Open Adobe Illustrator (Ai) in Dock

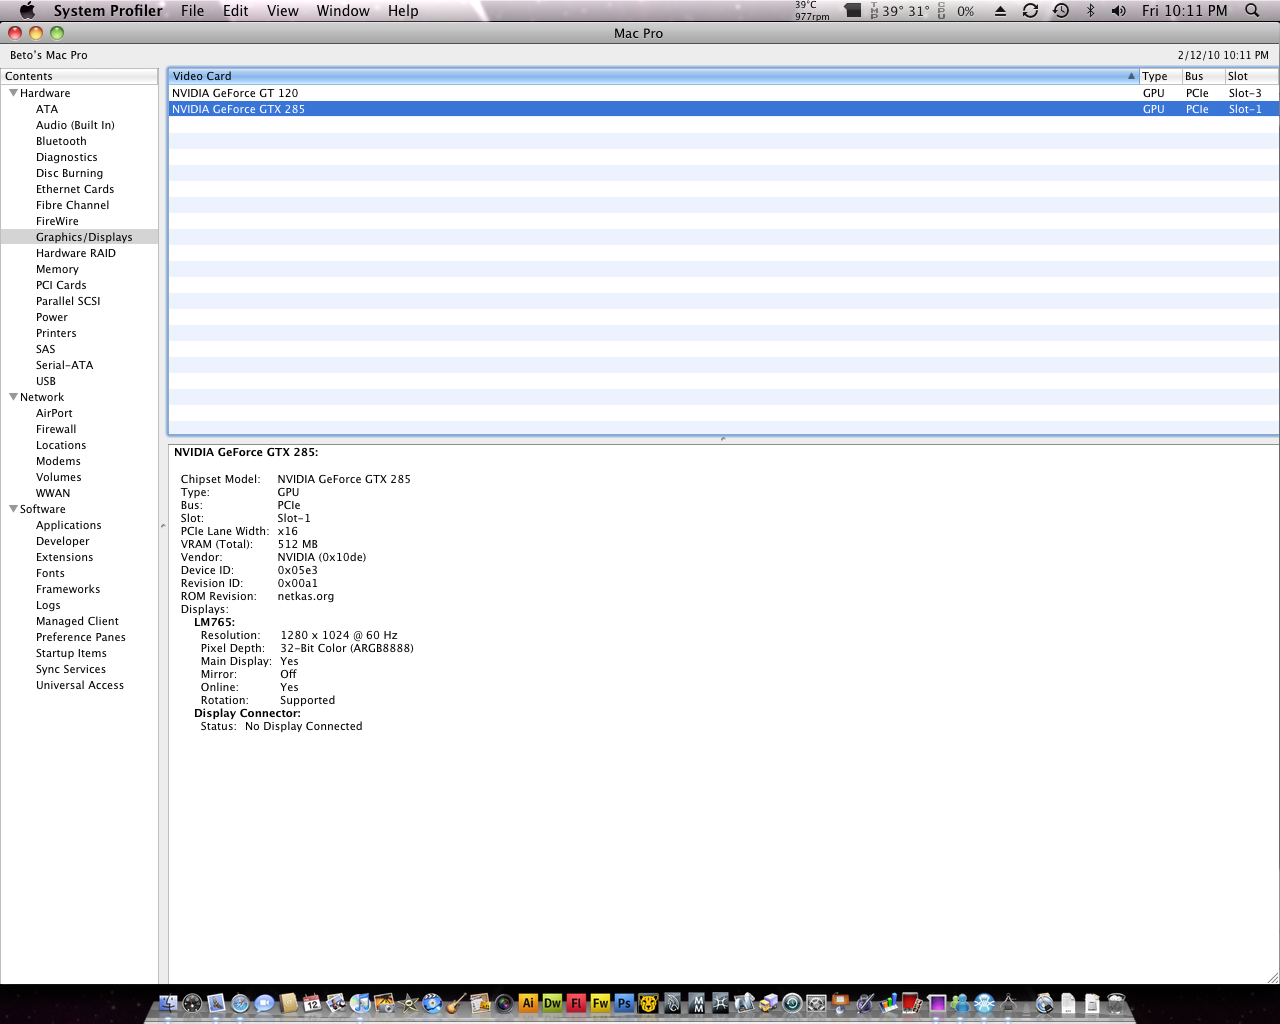click(x=529, y=1003)
